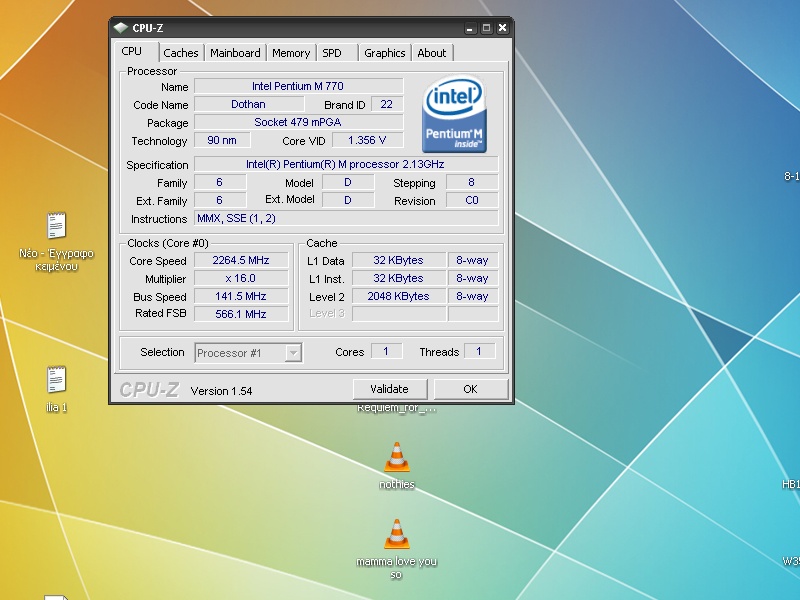Select the Greek-named text document desktop icon
800x600 pixels.
pyautogui.click(x=56, y=241)
